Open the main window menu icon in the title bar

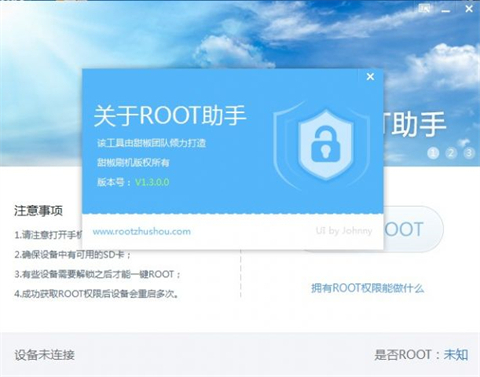(x=424, y=9)
